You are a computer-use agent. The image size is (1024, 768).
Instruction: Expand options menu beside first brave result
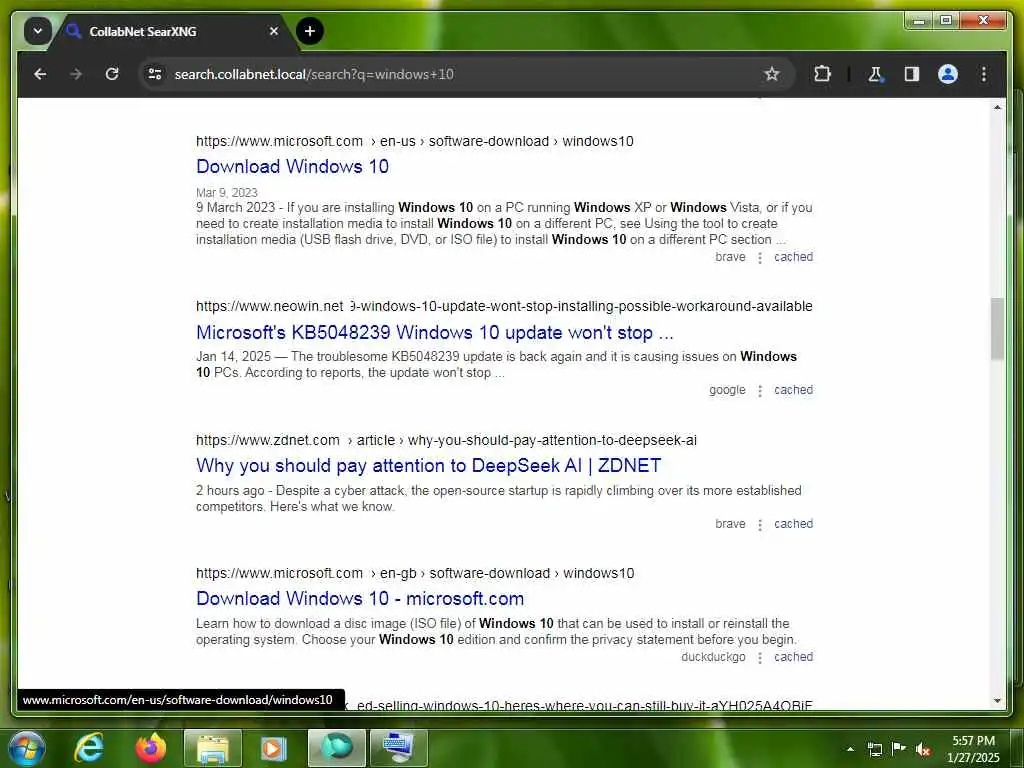pyautogui.click(x=760, y=258)
